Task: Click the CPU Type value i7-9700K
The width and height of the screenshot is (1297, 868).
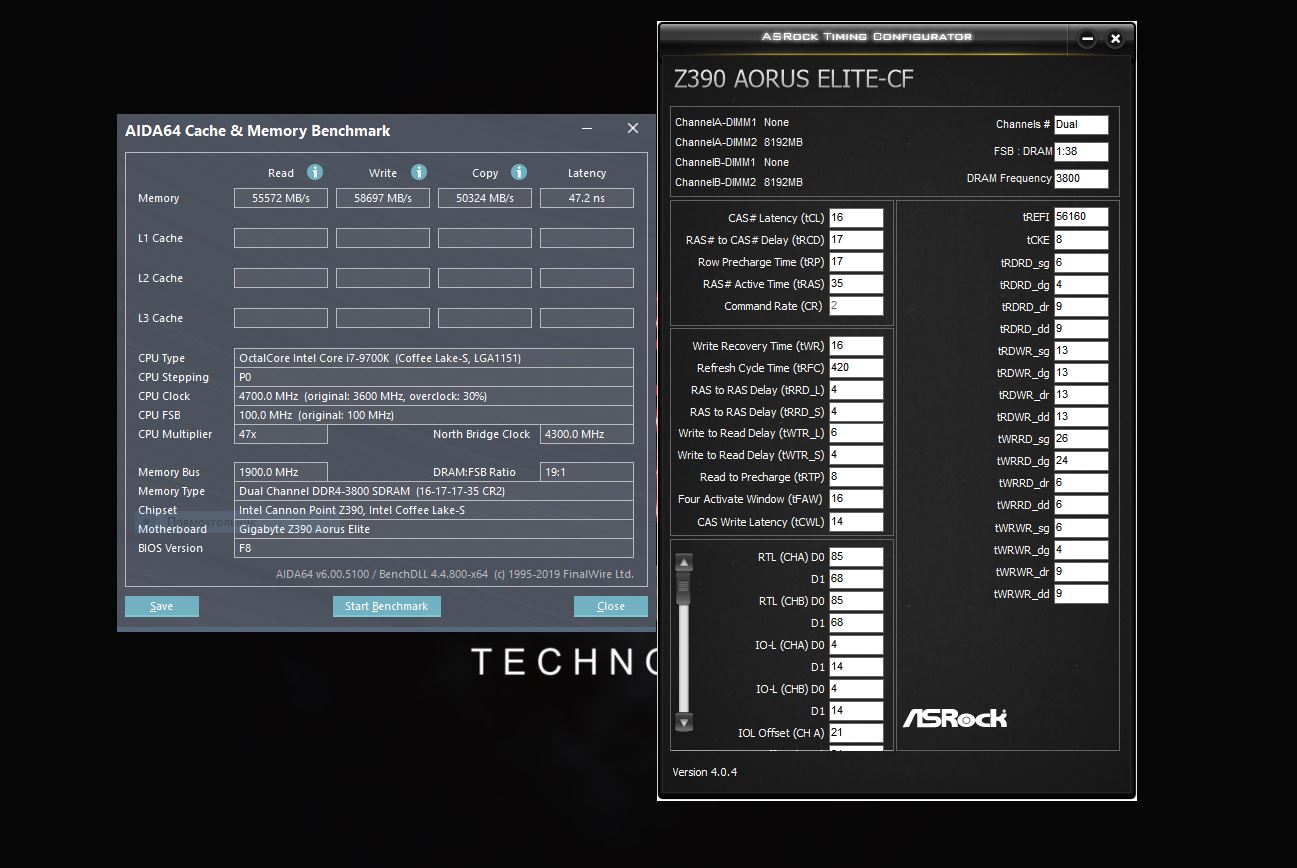Action: click(434, 358)
